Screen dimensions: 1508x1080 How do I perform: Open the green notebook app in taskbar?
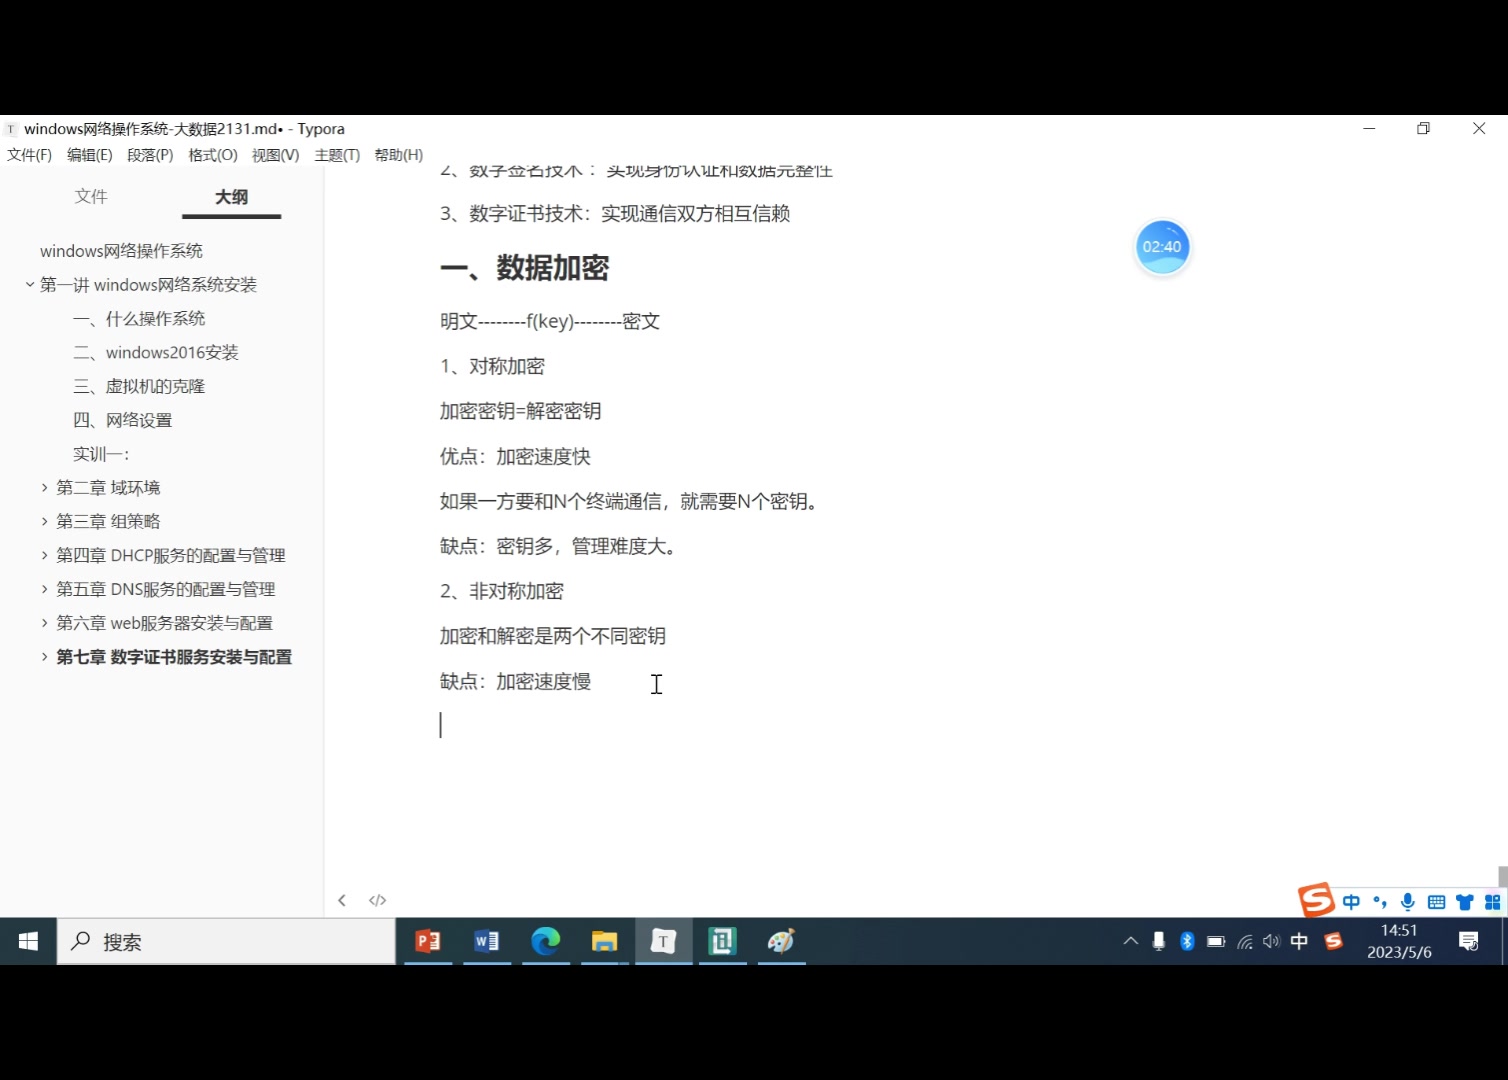point(723,941)
